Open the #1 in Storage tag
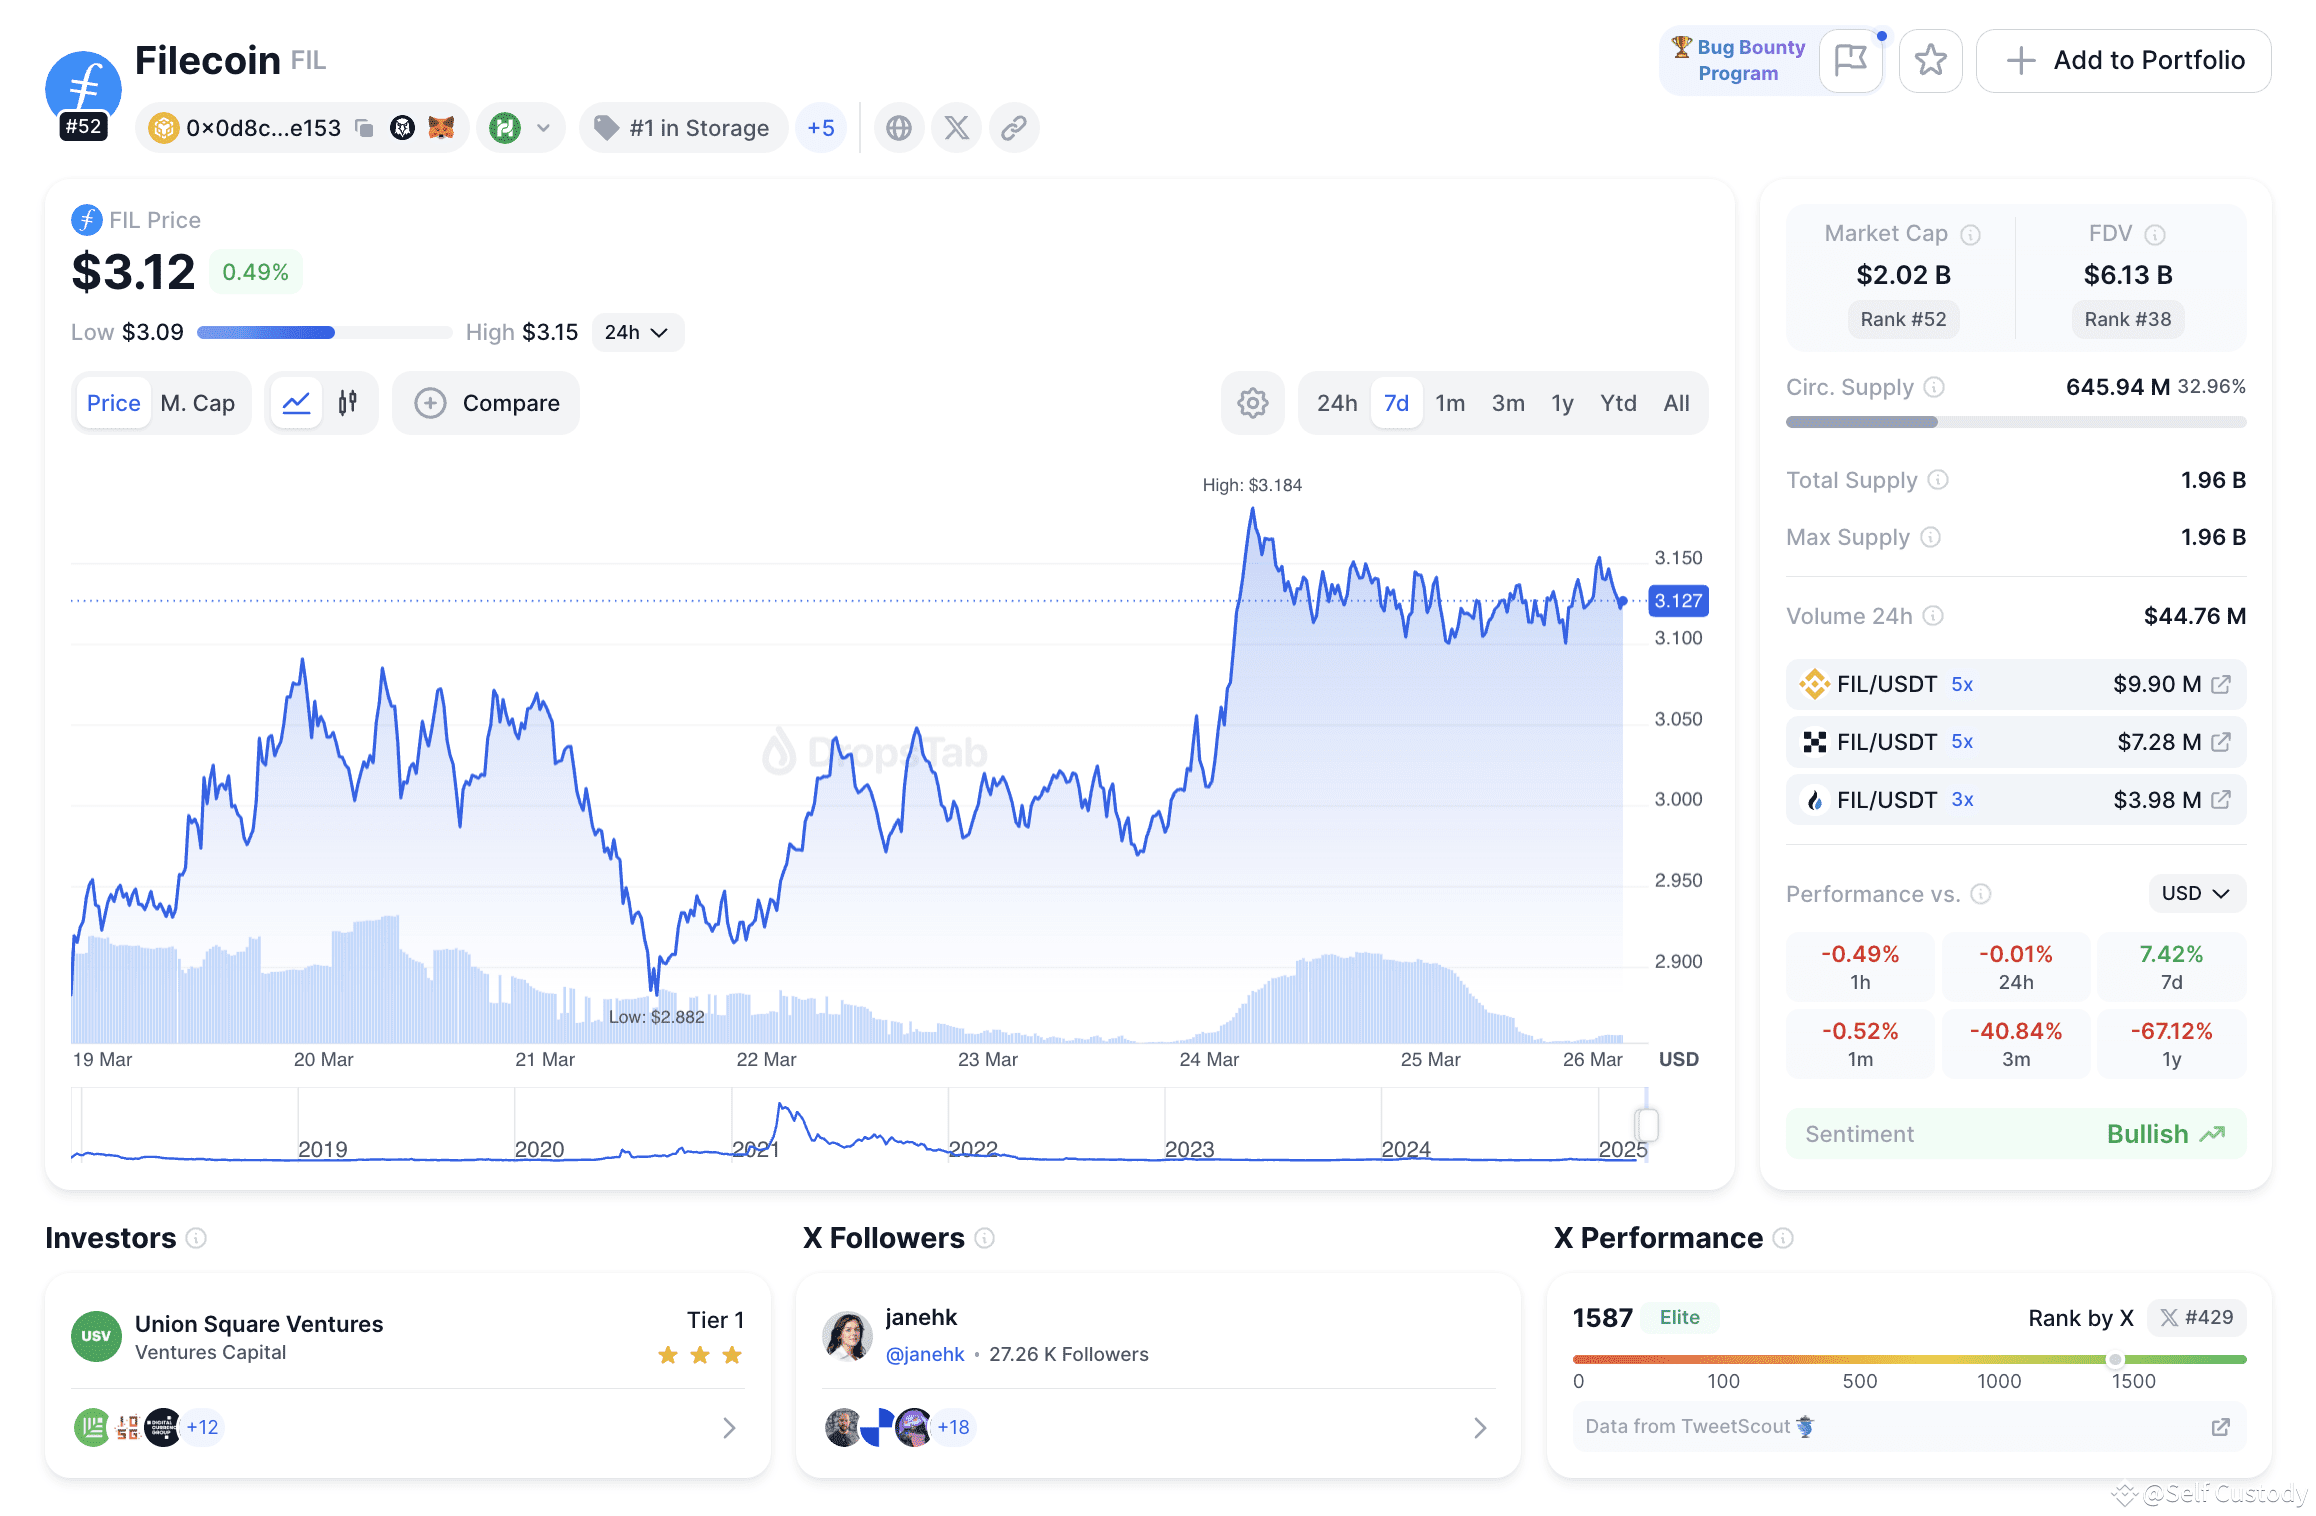Viewport: 2316px width, 1516px height. click(x=683, y=128)
